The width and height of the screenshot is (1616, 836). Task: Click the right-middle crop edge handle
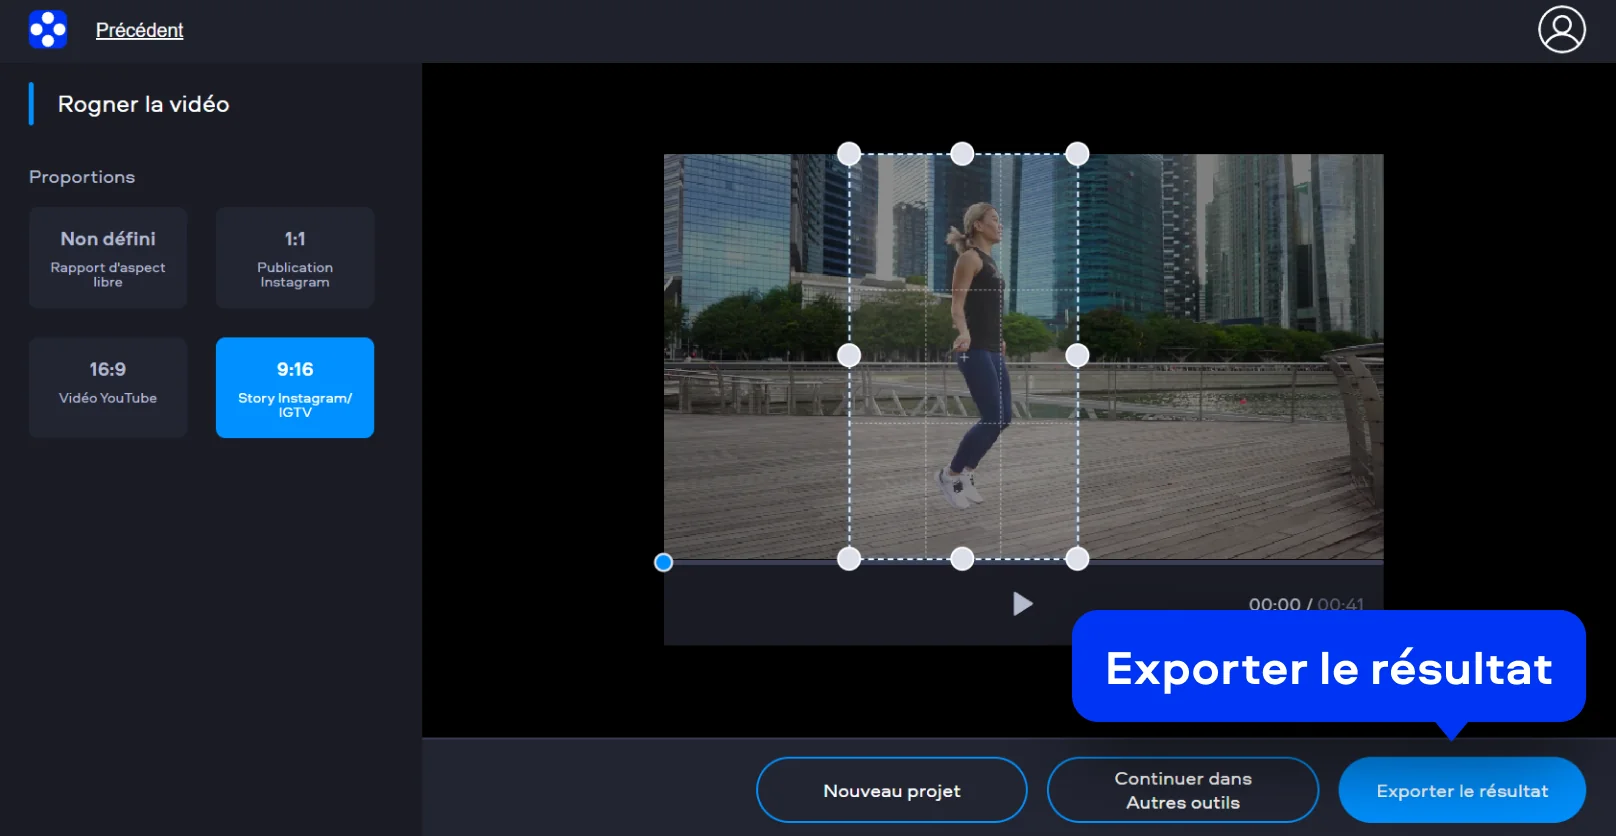point(1077,356)
